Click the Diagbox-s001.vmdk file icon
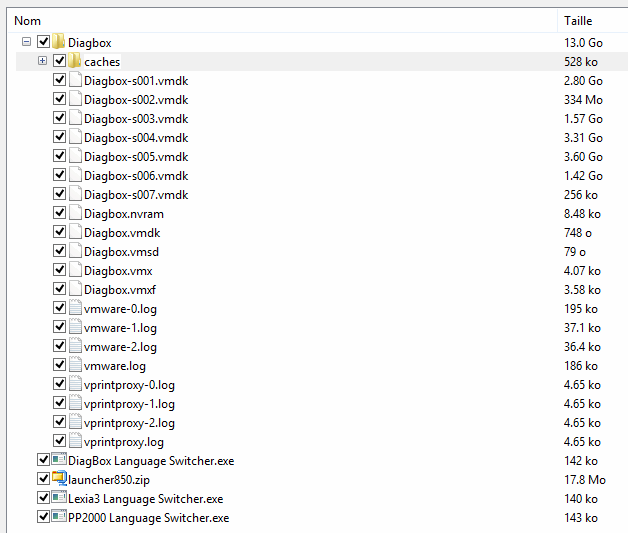The width and height of the screenshot is (628, 533). (x=75, y=80)
